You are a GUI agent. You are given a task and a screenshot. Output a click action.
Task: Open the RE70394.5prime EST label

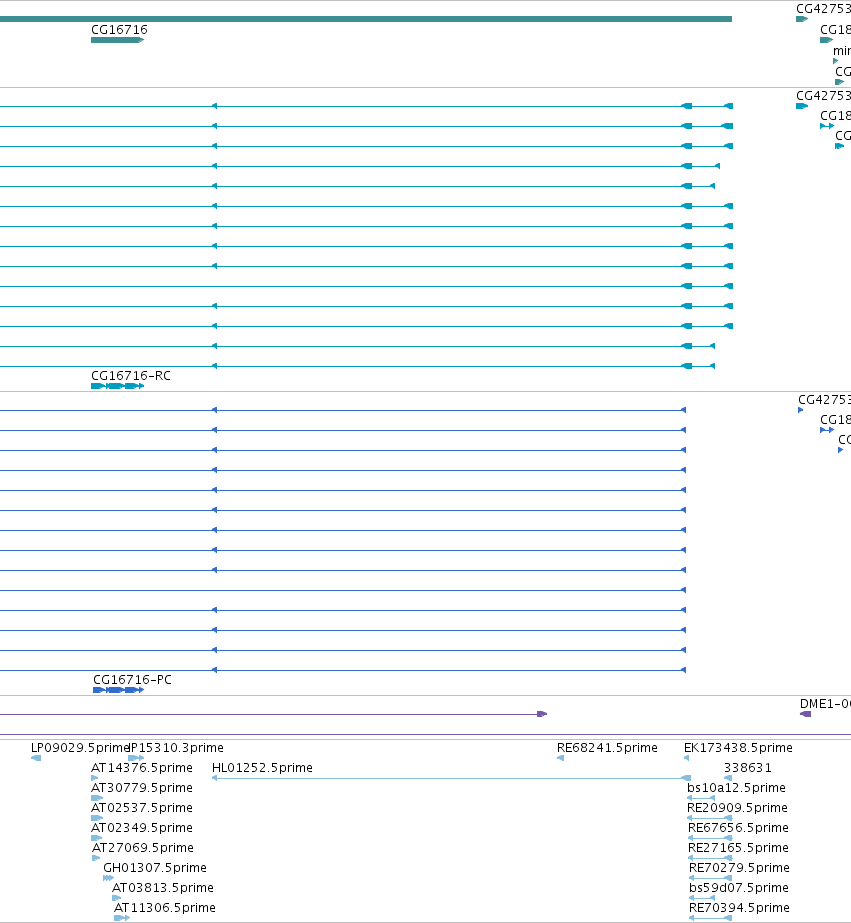(x=739, y=908)
